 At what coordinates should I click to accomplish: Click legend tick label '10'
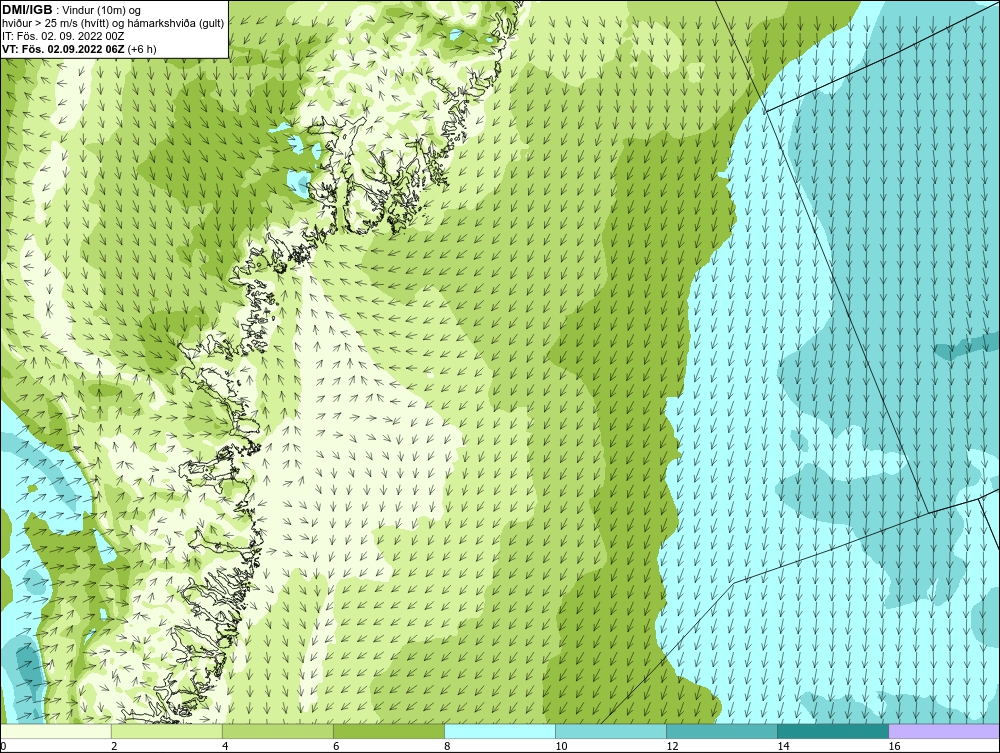[x=561, y=746]
